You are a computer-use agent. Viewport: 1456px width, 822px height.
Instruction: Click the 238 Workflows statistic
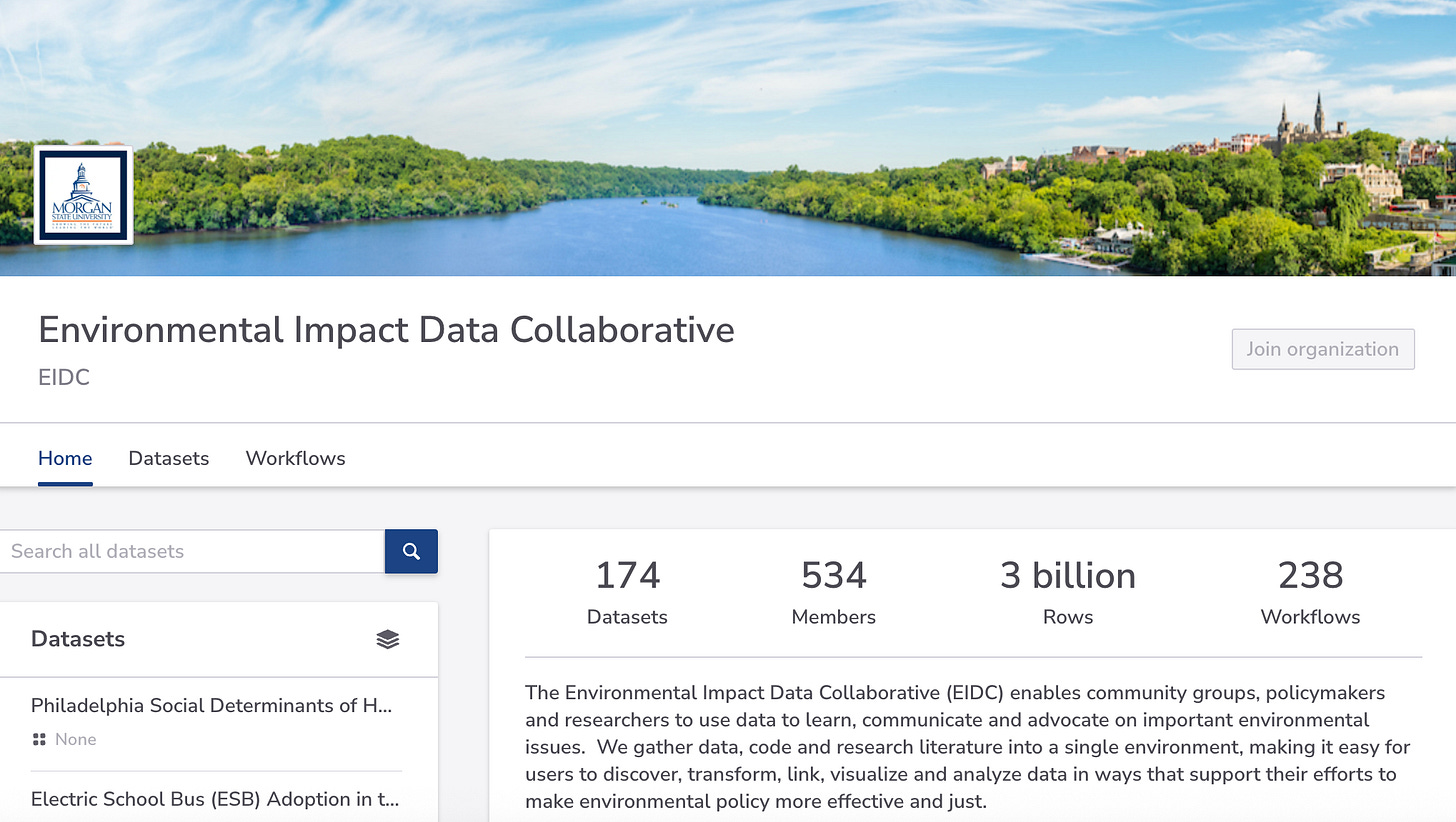pyautogui.click(x=1310, y=591)
